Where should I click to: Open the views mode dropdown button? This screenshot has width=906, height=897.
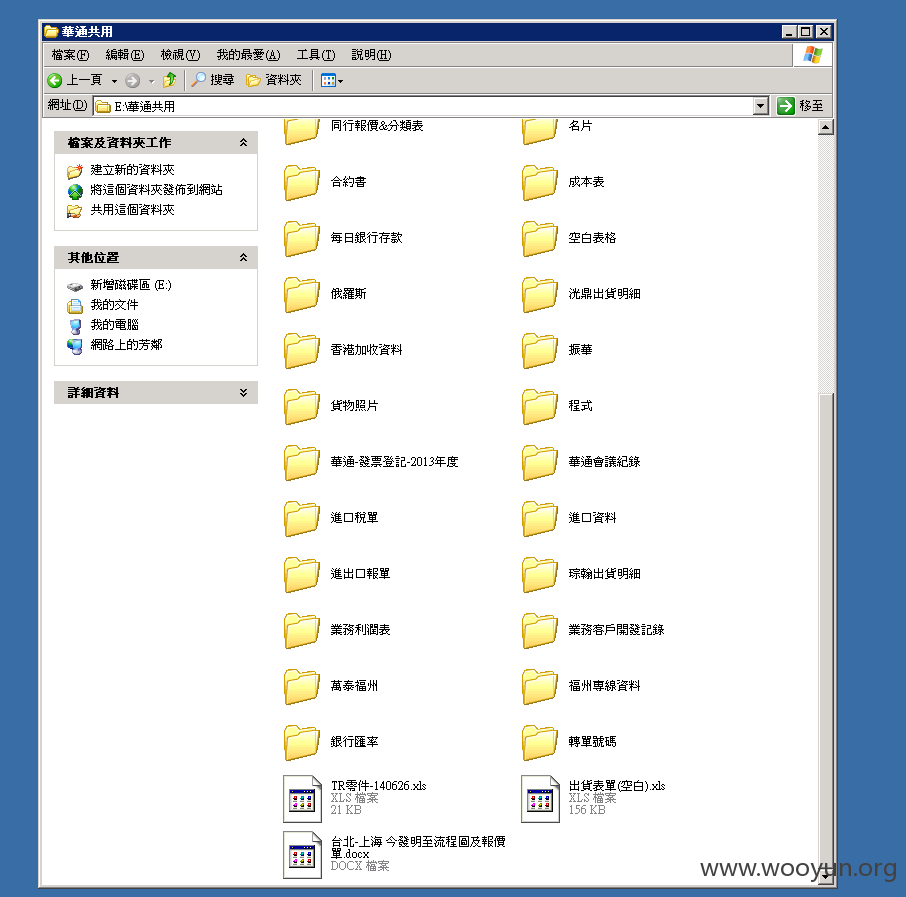coord(332,80)
